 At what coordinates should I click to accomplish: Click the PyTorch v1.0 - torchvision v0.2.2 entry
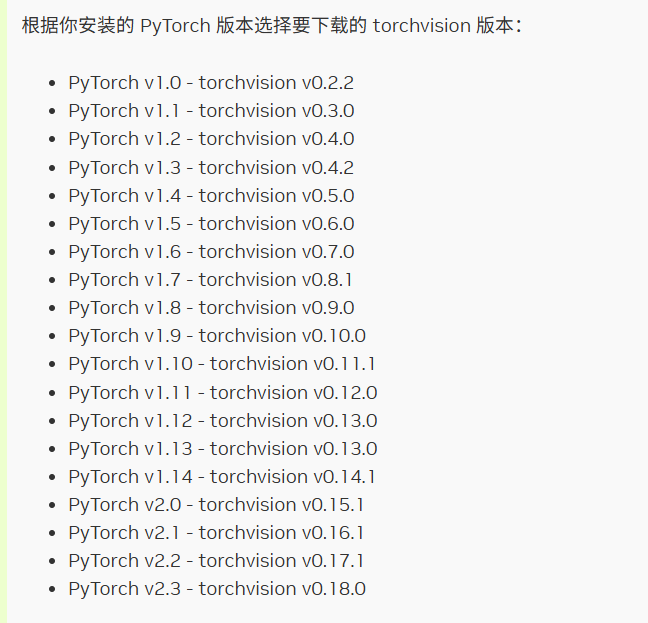pos(211,83)
